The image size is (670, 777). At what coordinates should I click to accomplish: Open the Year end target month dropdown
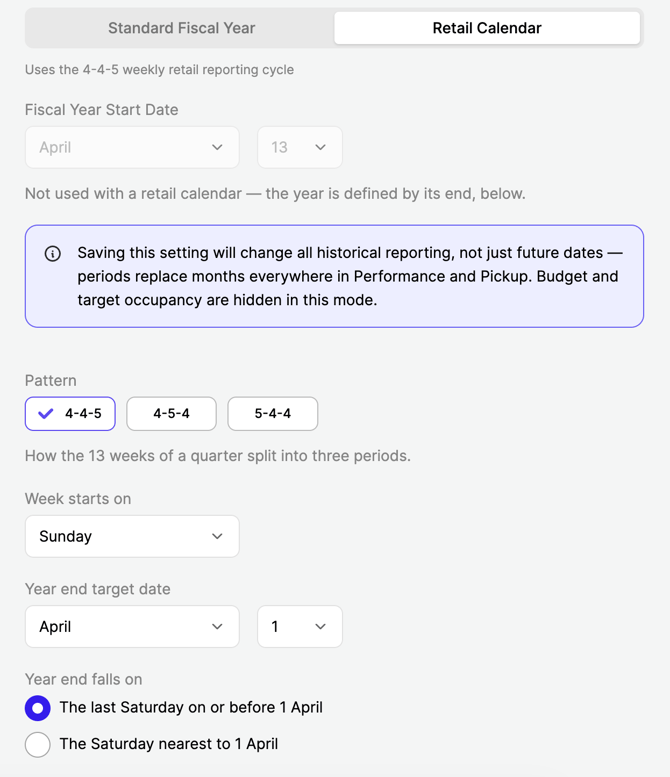(132, 626)
